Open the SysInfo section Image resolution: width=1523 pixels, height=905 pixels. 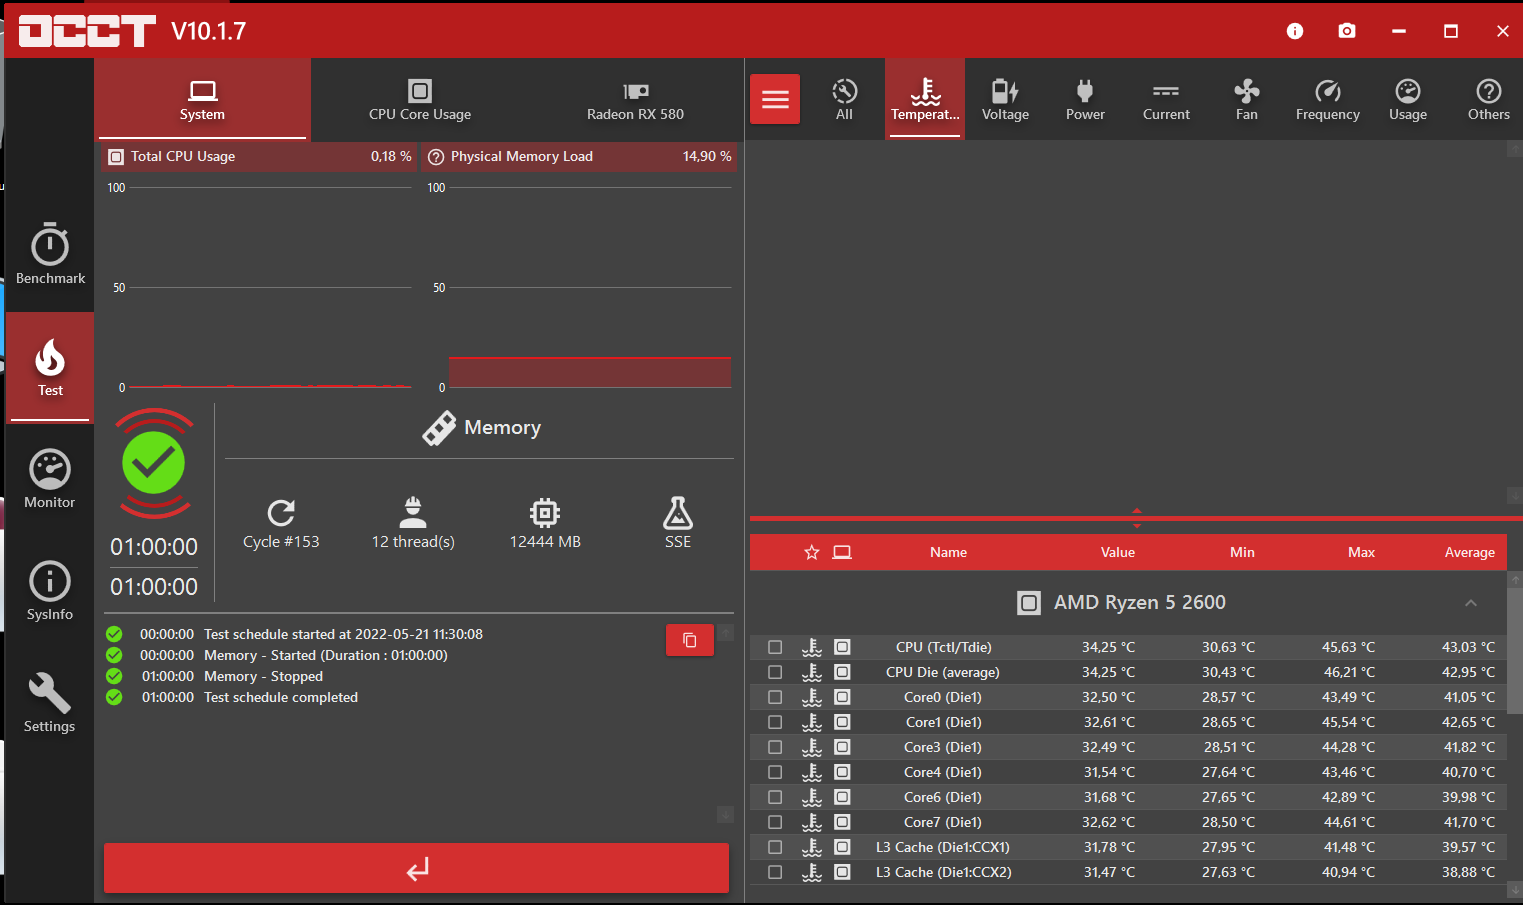coord(50,591)
